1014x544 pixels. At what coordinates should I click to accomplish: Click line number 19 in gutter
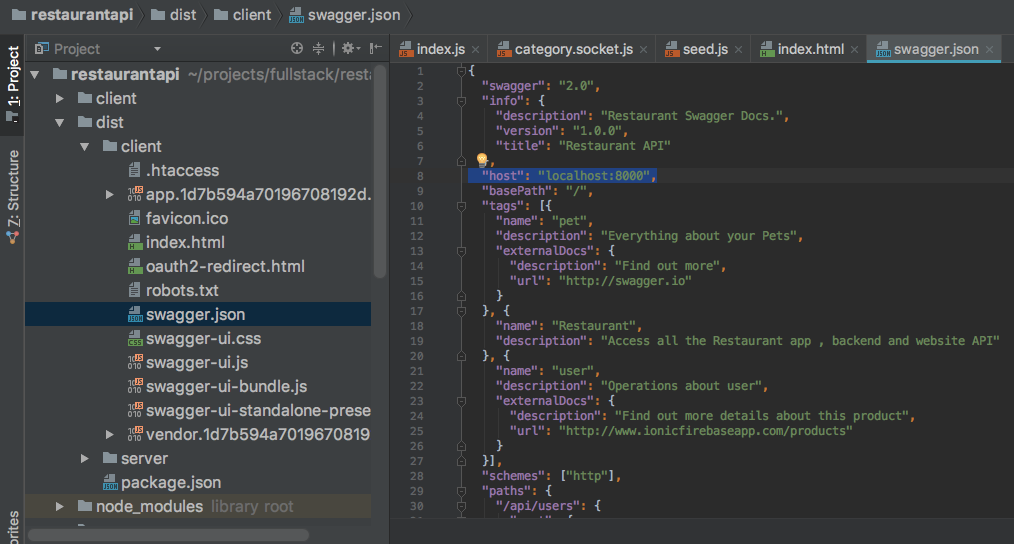coord(416,341)
